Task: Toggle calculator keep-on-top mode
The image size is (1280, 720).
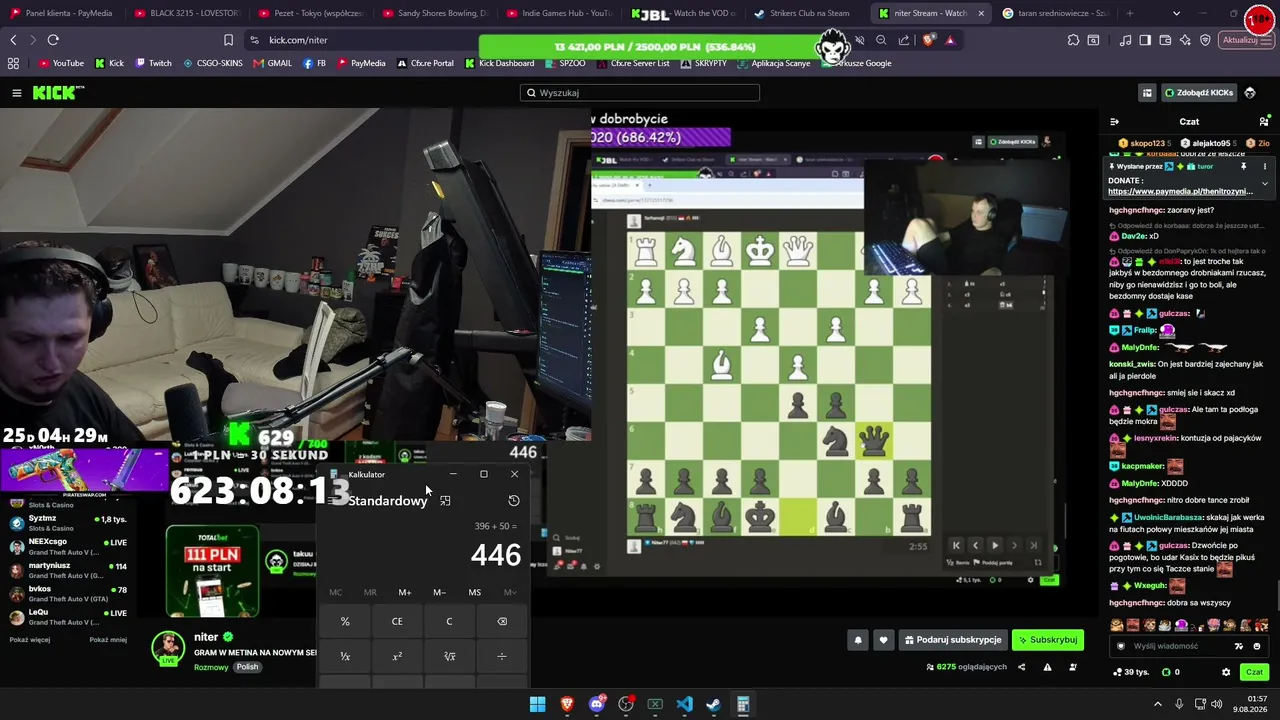Action: (x=445, y=501)
